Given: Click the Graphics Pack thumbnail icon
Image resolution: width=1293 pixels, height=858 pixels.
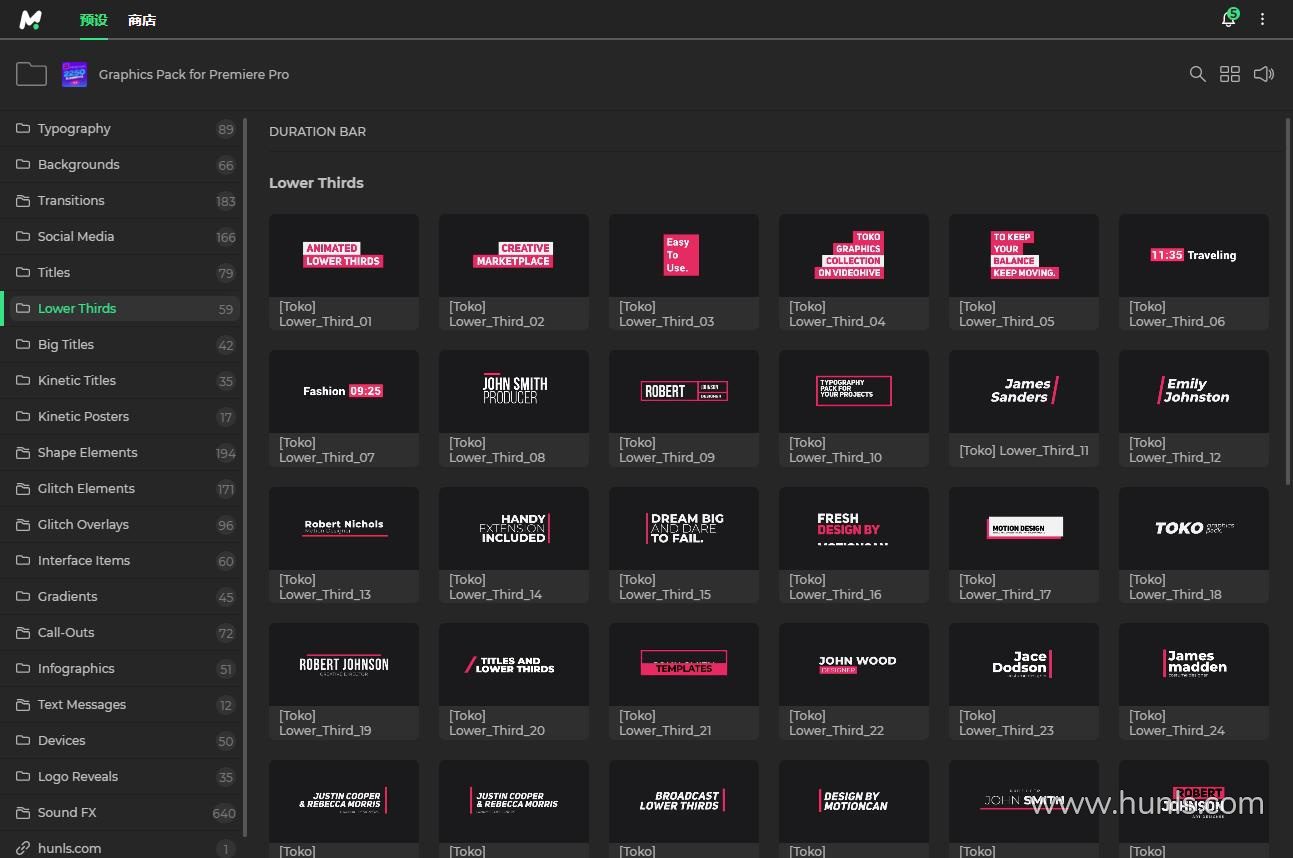Looking at the screenshot, I should (x=74, y=74).
